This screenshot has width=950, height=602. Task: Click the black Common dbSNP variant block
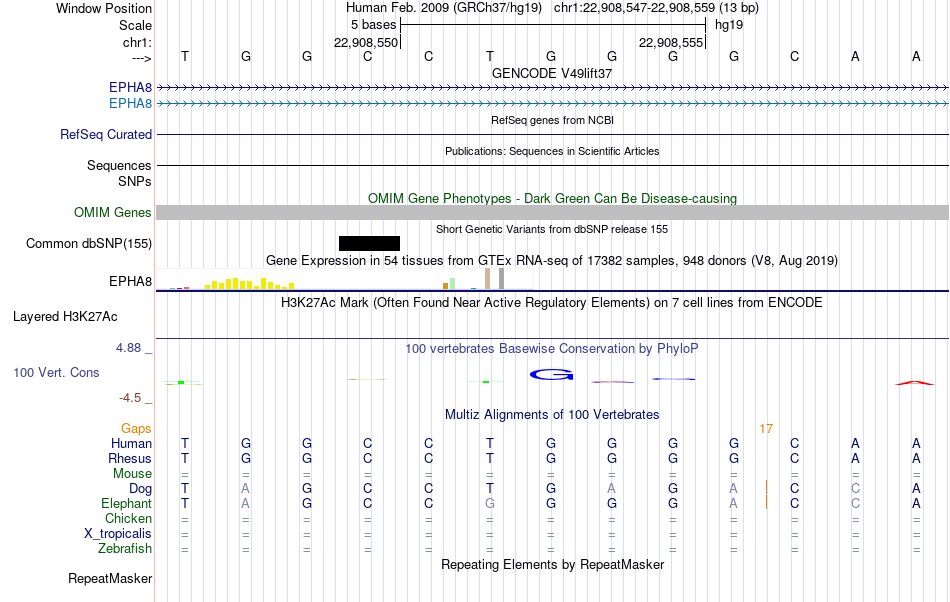369,243
